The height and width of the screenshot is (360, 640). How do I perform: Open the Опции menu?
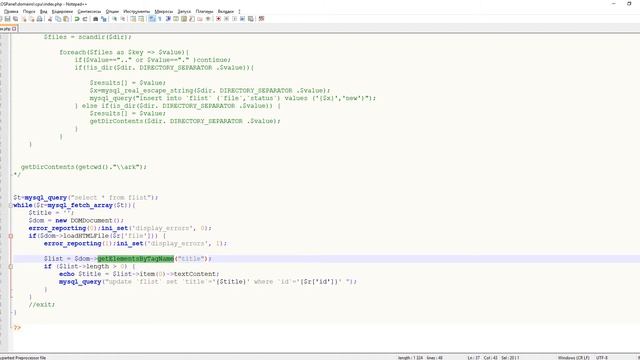tap(112, 11)
